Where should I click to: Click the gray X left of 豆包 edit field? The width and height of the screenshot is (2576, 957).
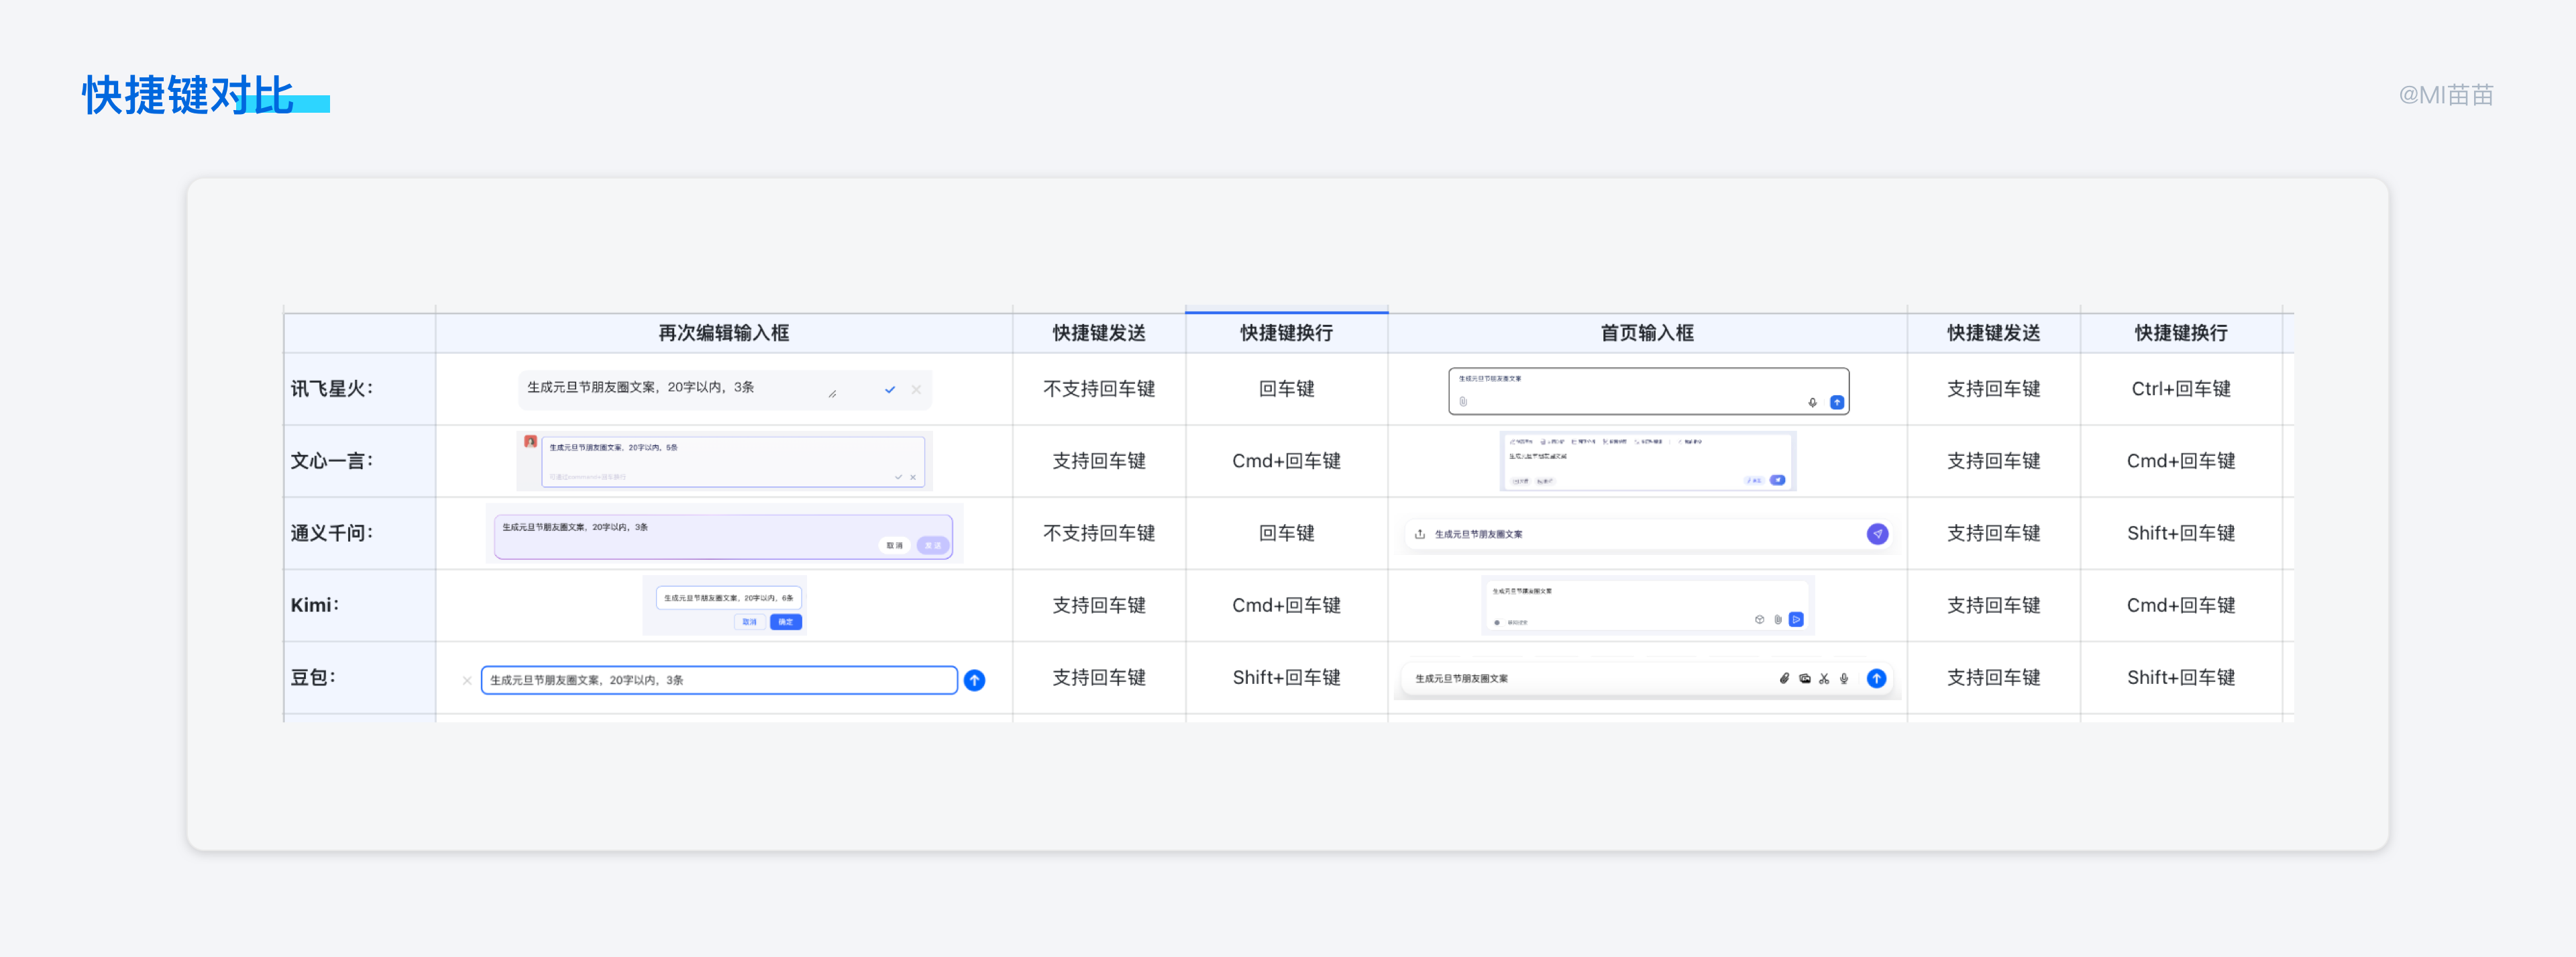[467, 680]
